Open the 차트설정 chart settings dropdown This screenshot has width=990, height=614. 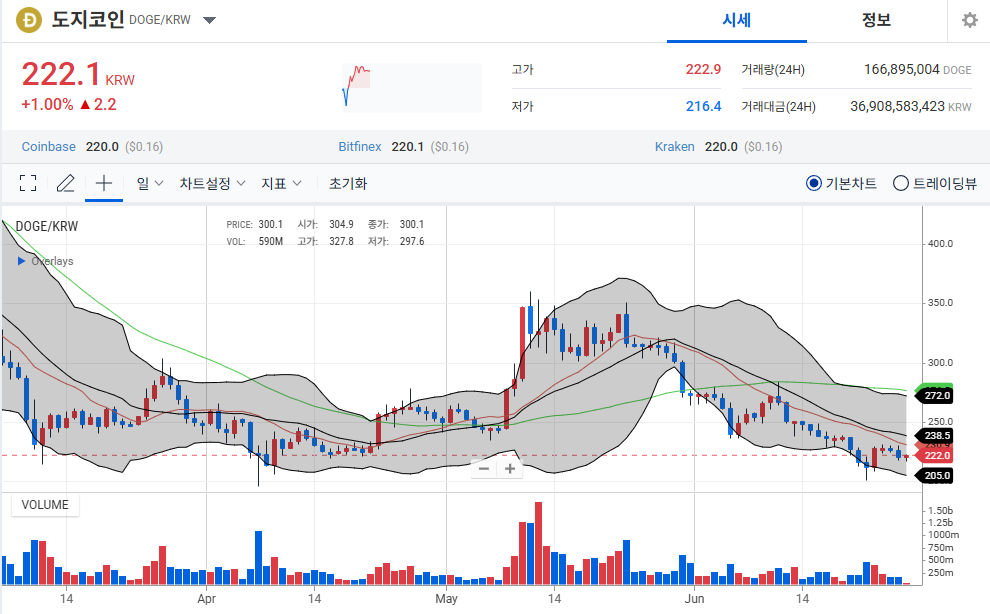208,183
